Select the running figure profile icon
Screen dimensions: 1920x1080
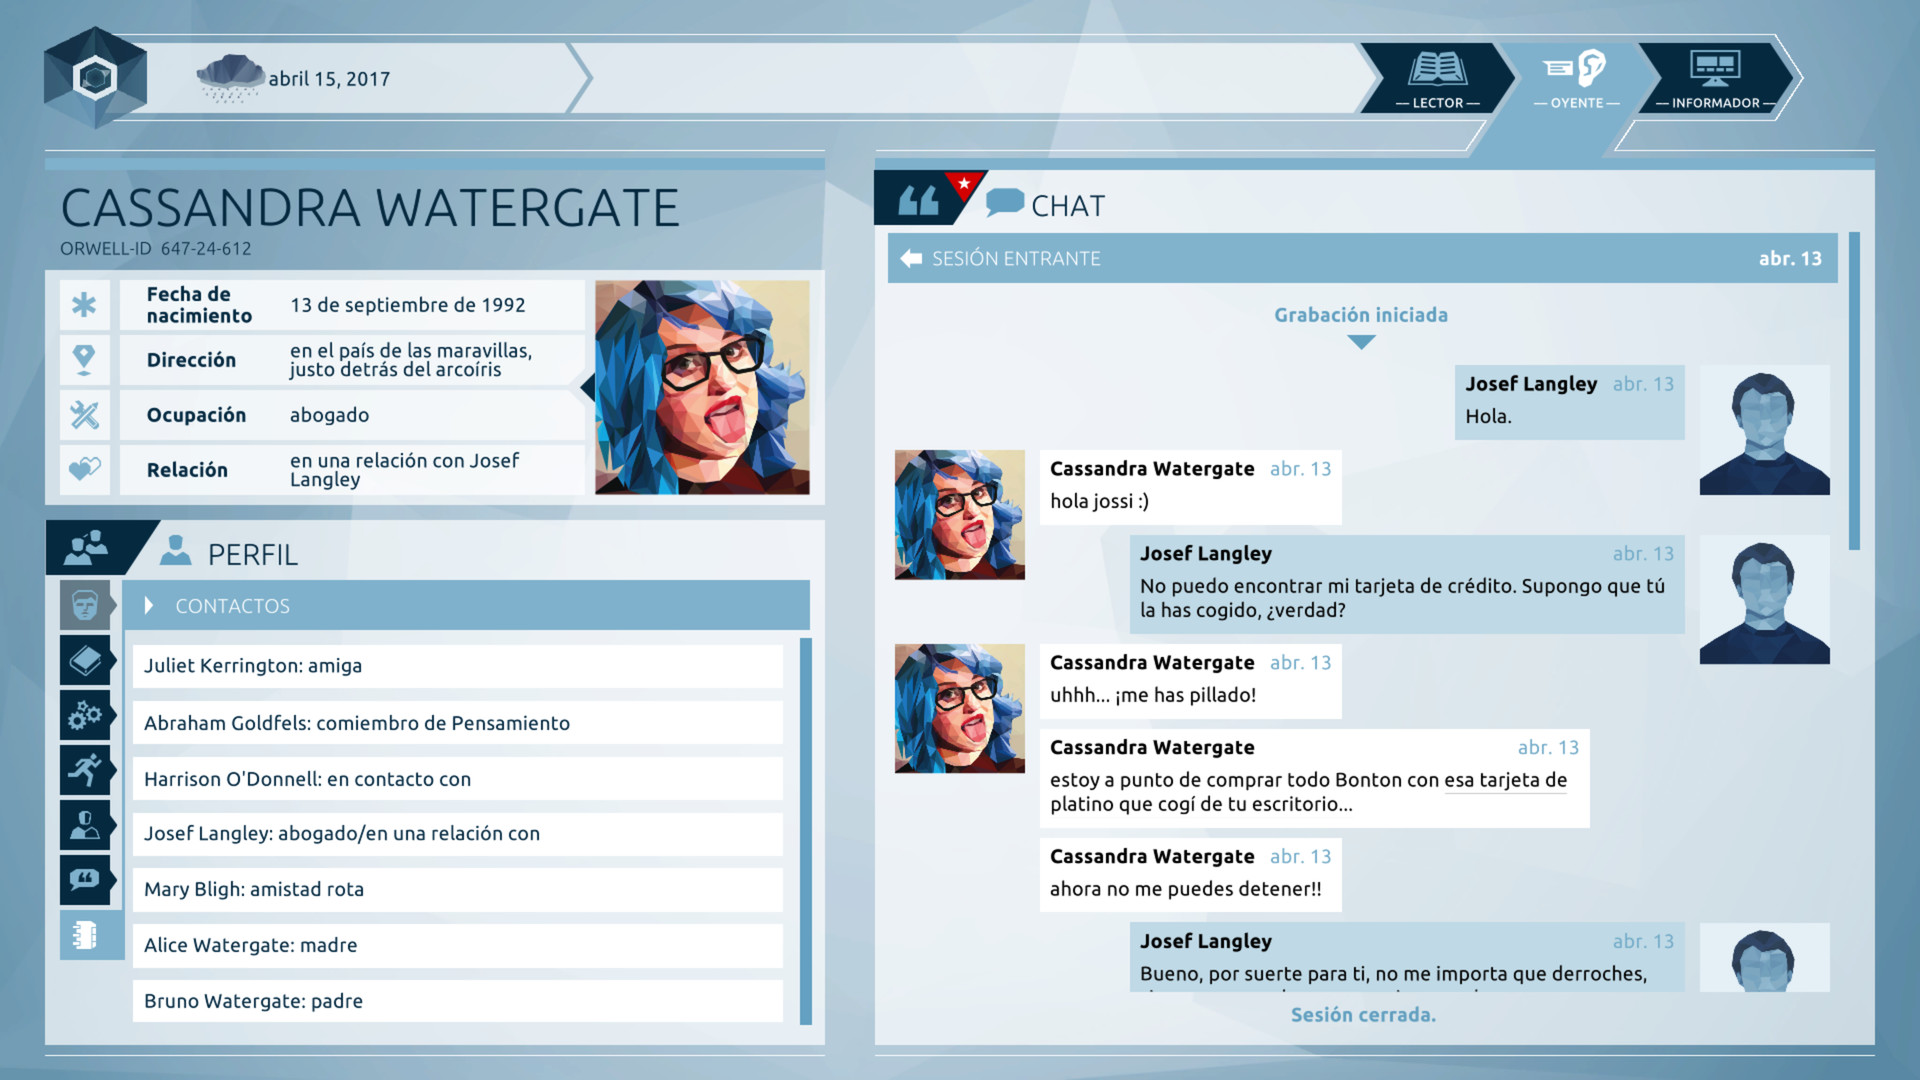coord(85,770)
